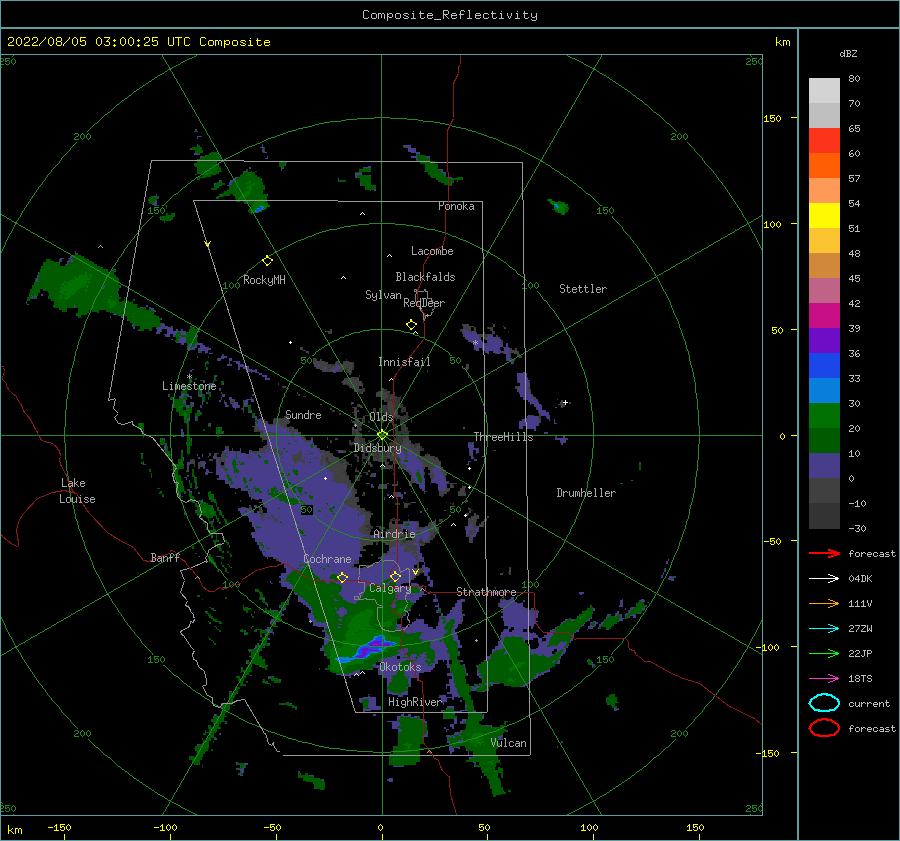The width and height of the screenshot is (900, 841).
Task: Click the magenta 18TS arrow icon
Action: click(824, 679)
